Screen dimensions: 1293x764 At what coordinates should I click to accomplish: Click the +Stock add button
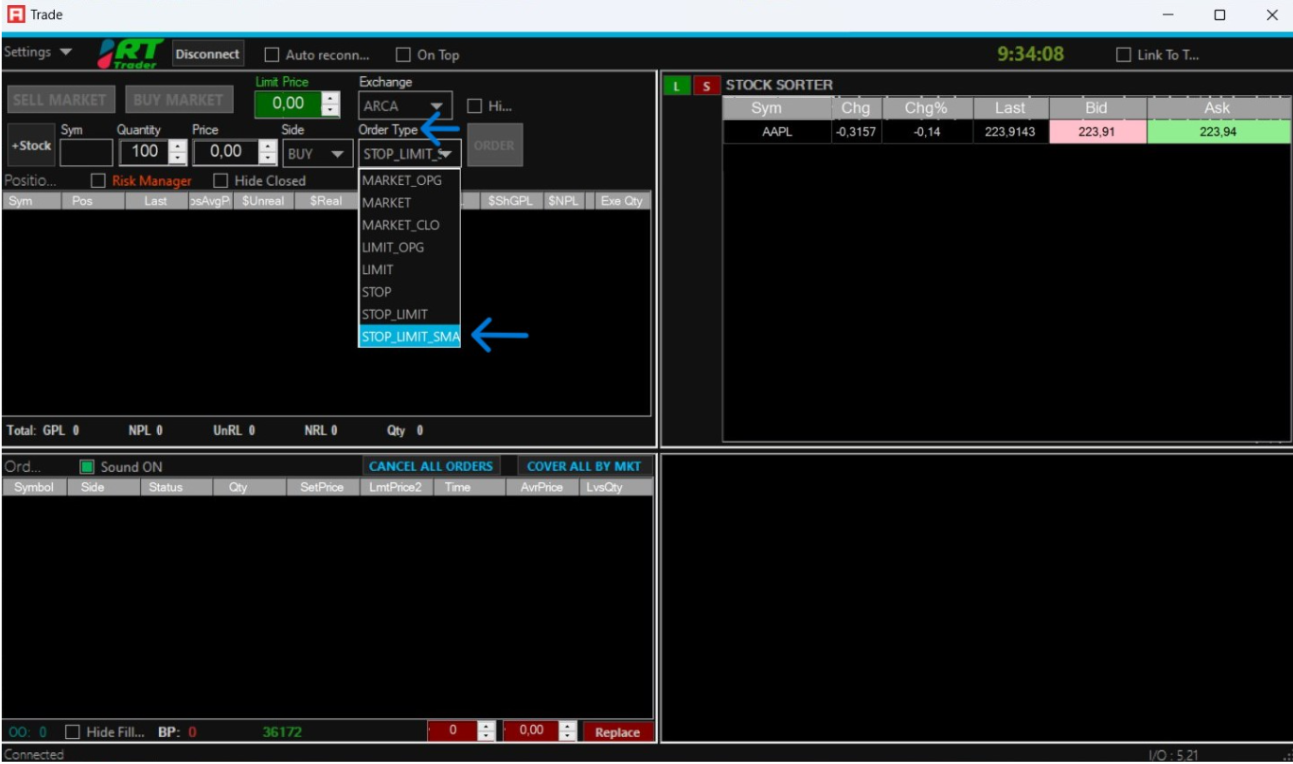coord(31,146)
